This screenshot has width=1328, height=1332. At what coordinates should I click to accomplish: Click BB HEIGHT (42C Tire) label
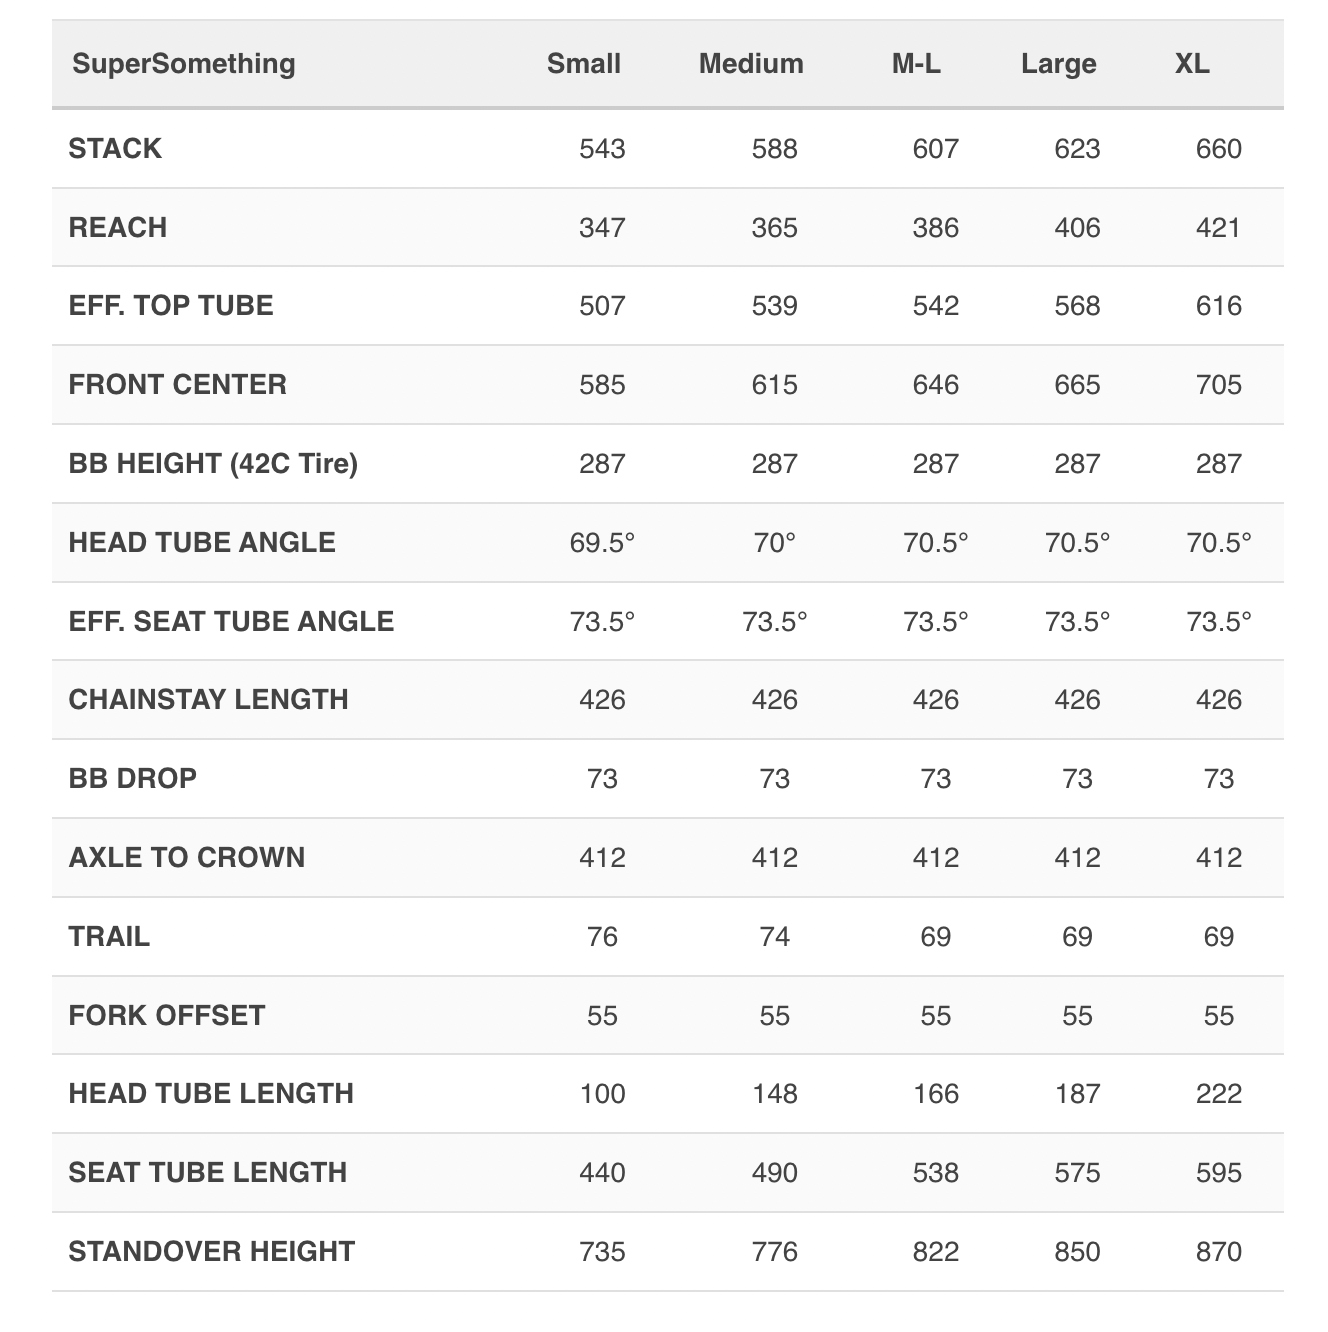[213, 464]
